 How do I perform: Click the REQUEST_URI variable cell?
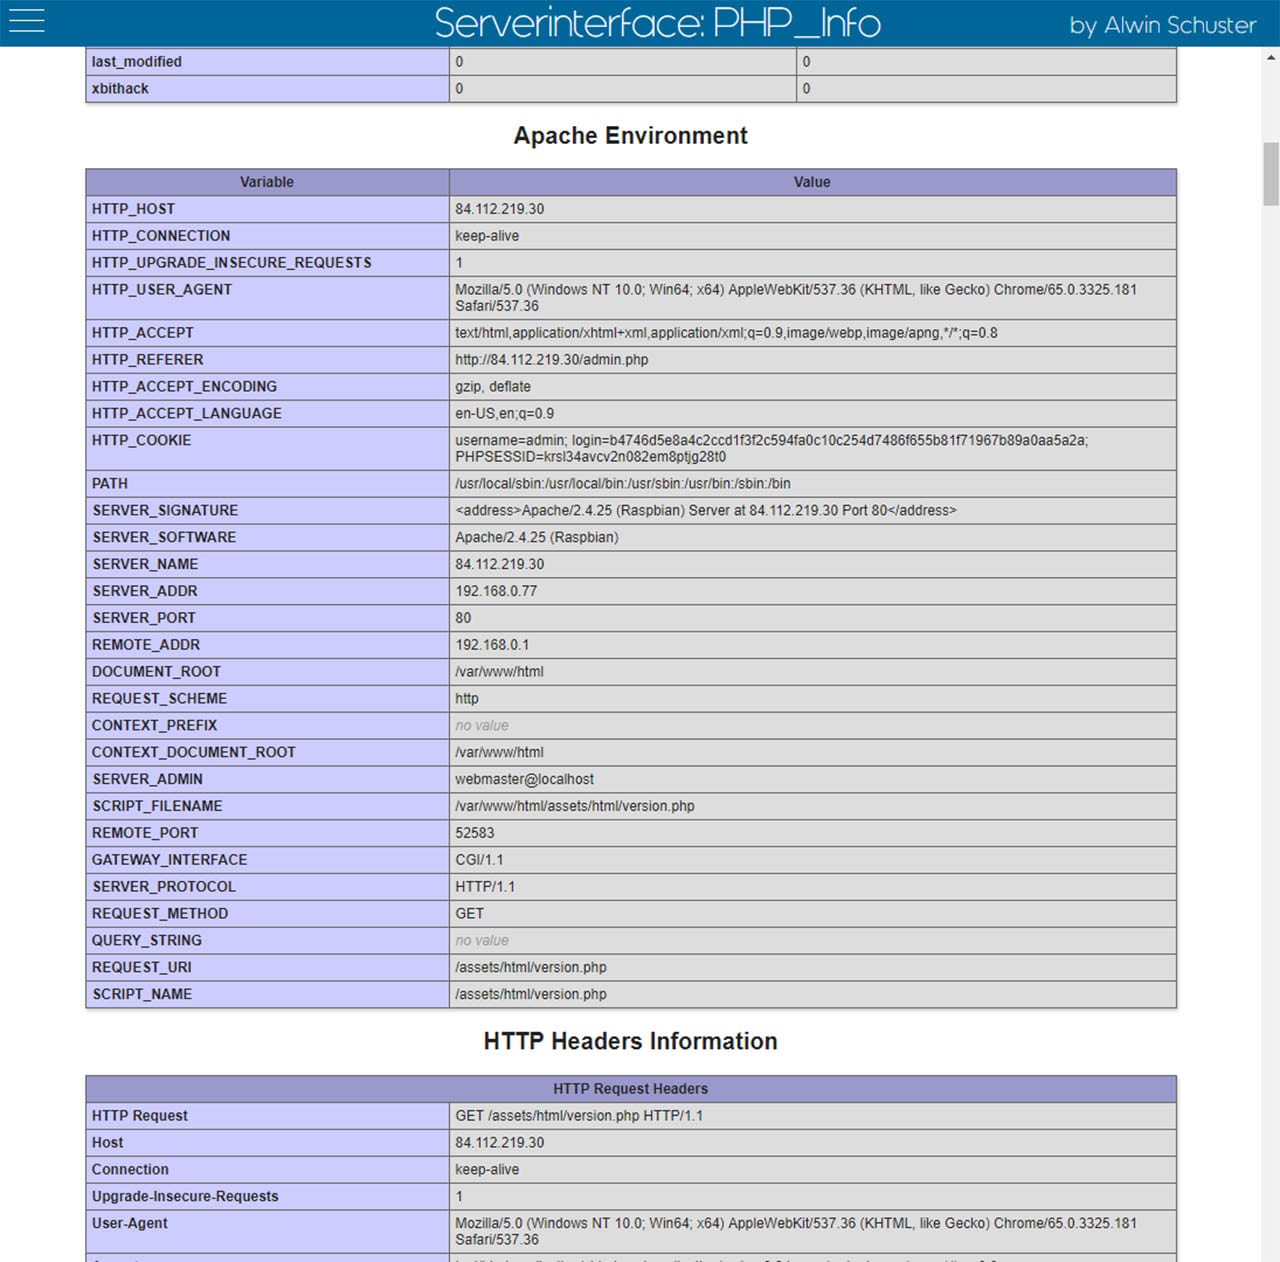pos(267,968)
